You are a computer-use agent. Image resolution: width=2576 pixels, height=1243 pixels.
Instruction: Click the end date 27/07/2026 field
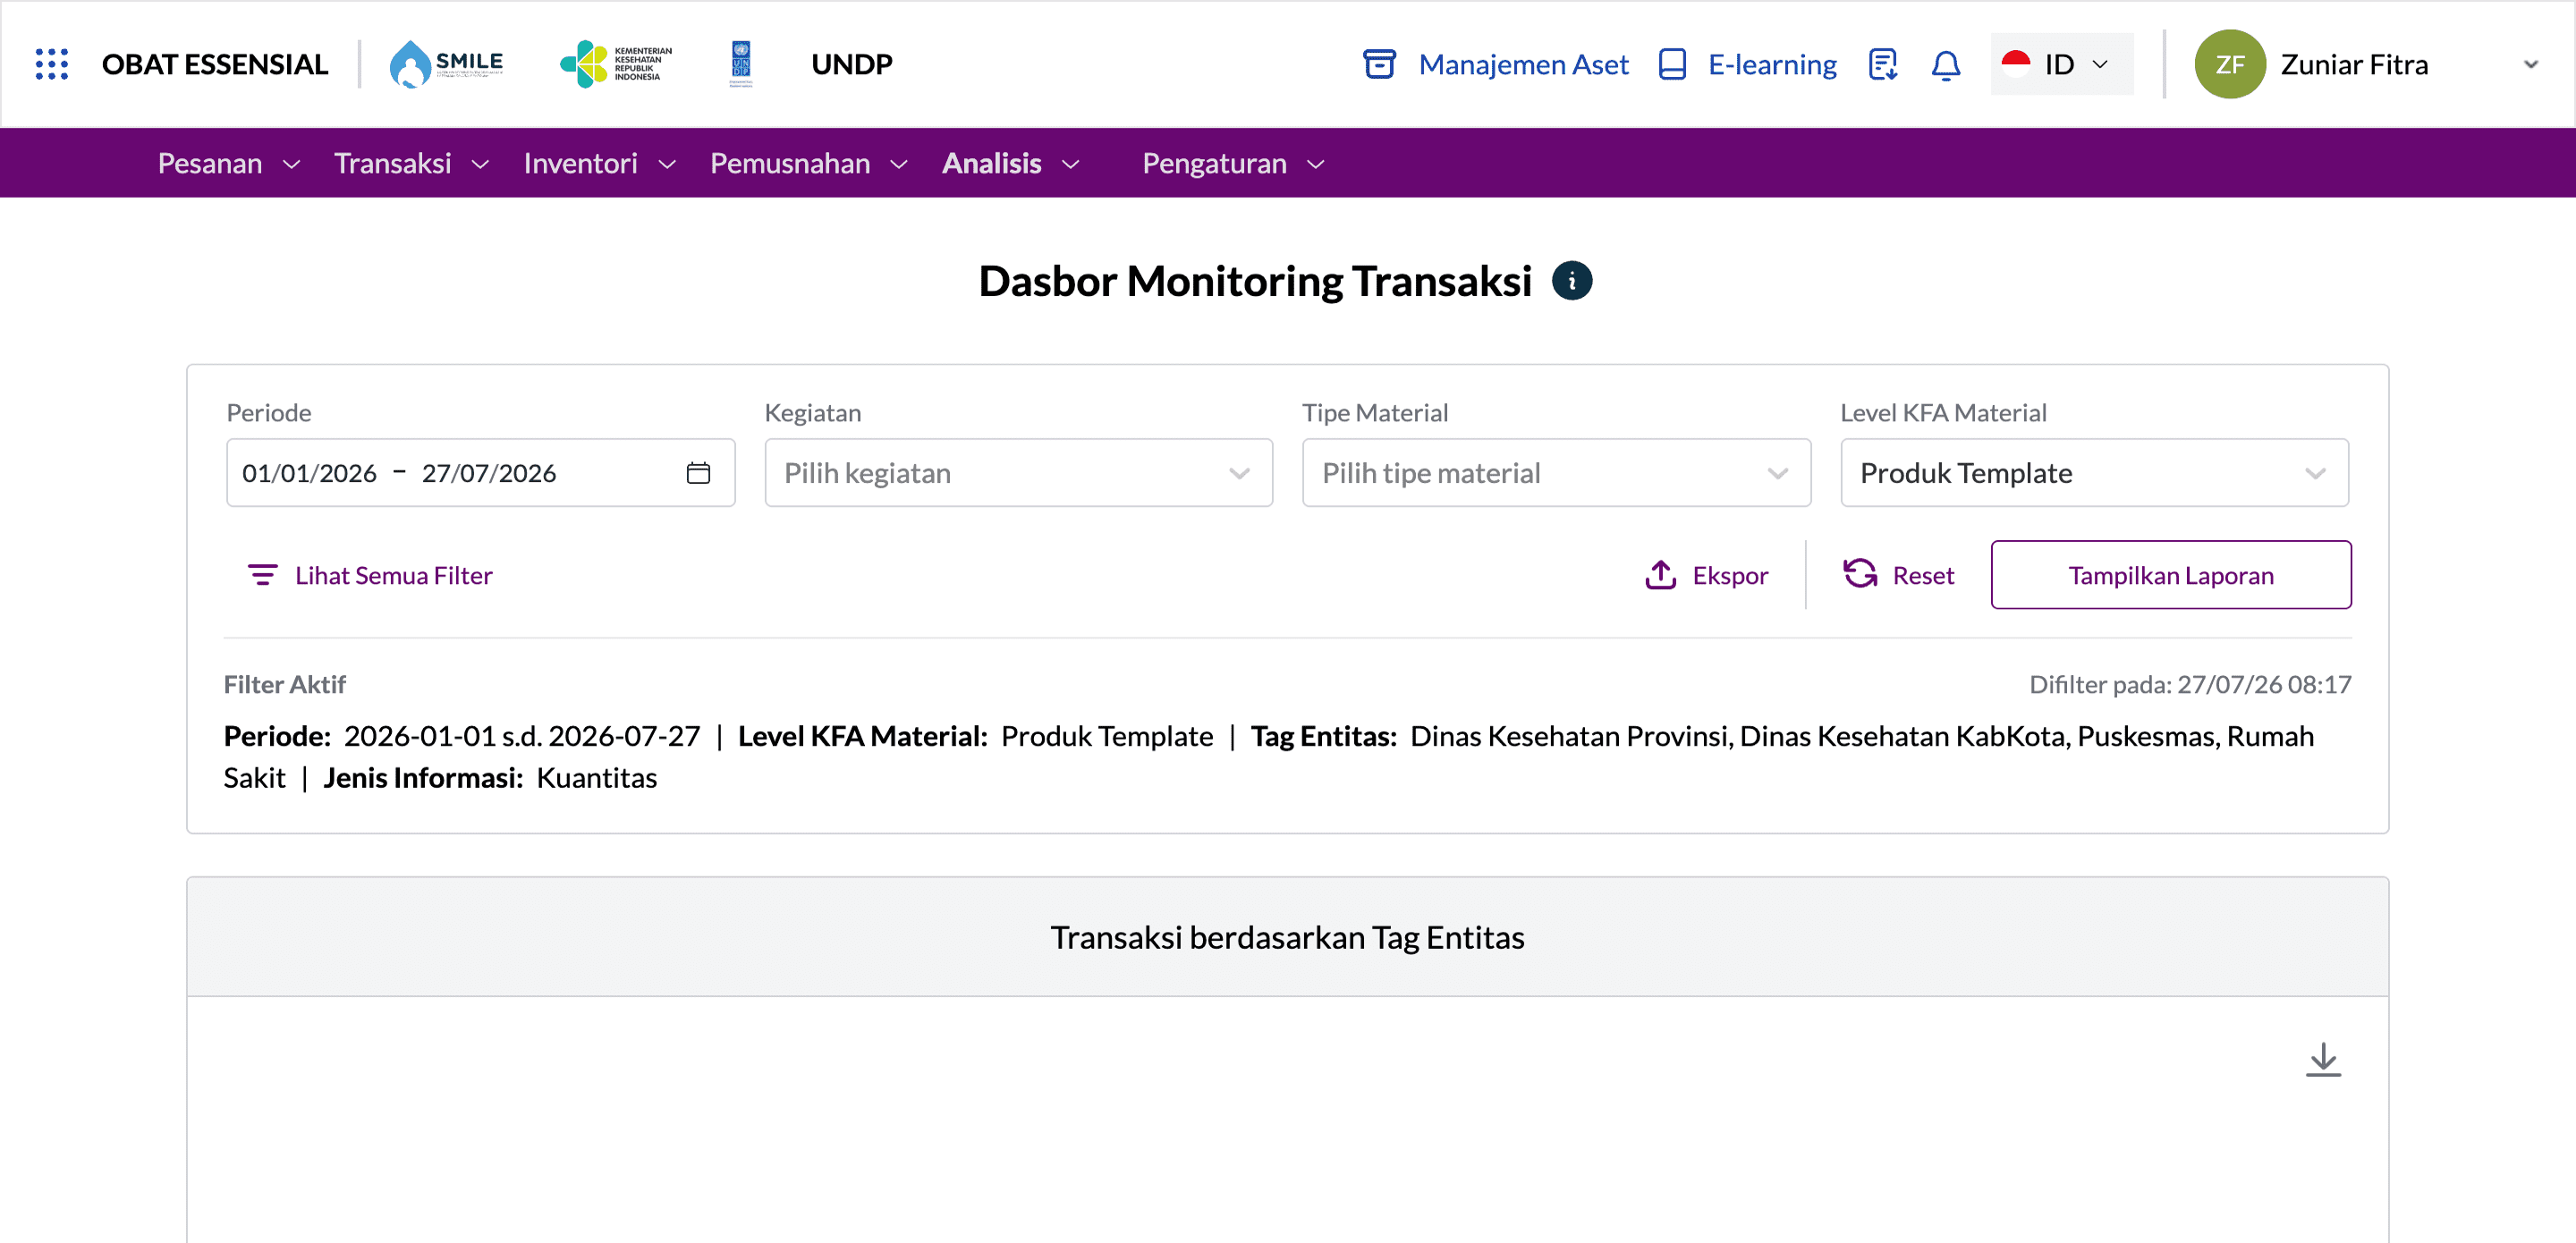pos(488,473)
